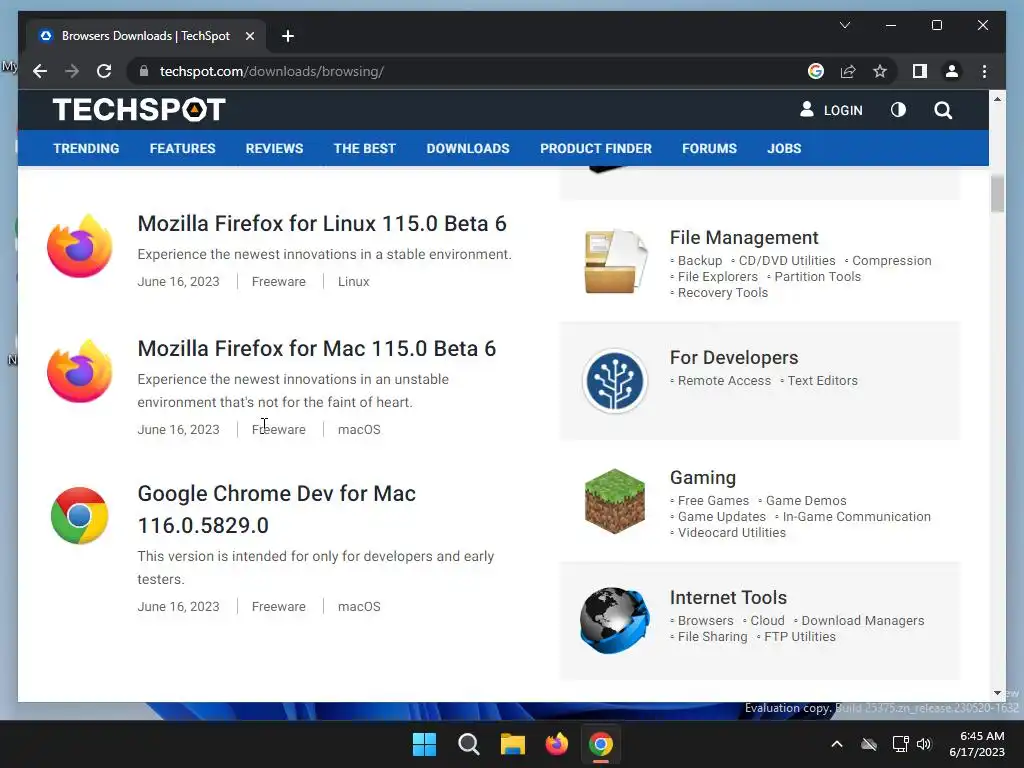Open the Game Updates subcategory
Viewport: 1024px width, 768px height.
[x=722, y=517]
